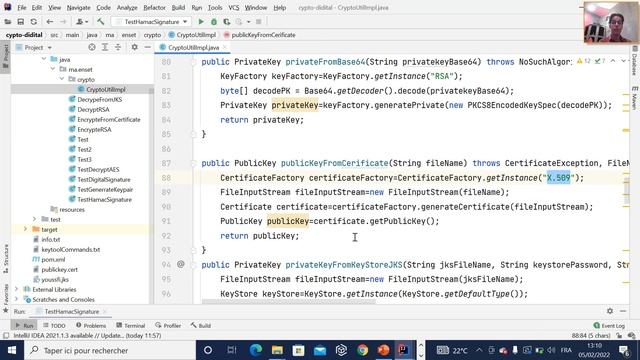The width and height of the screenshot is (640, 360).
Task: Open Google Chrome from taskbar
Action: 362,350
